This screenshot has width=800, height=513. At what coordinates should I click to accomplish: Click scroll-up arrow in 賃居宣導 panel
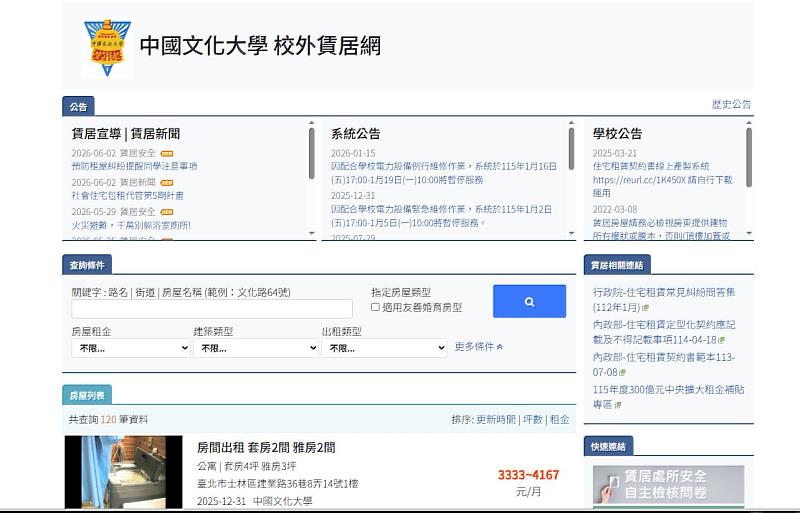312,123
